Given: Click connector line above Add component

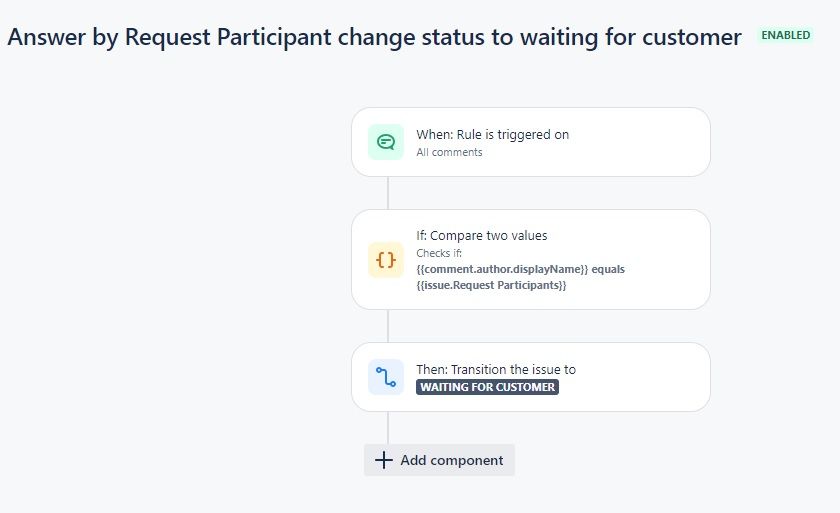Looking at the screenshot, I should (x=388, y=428).
